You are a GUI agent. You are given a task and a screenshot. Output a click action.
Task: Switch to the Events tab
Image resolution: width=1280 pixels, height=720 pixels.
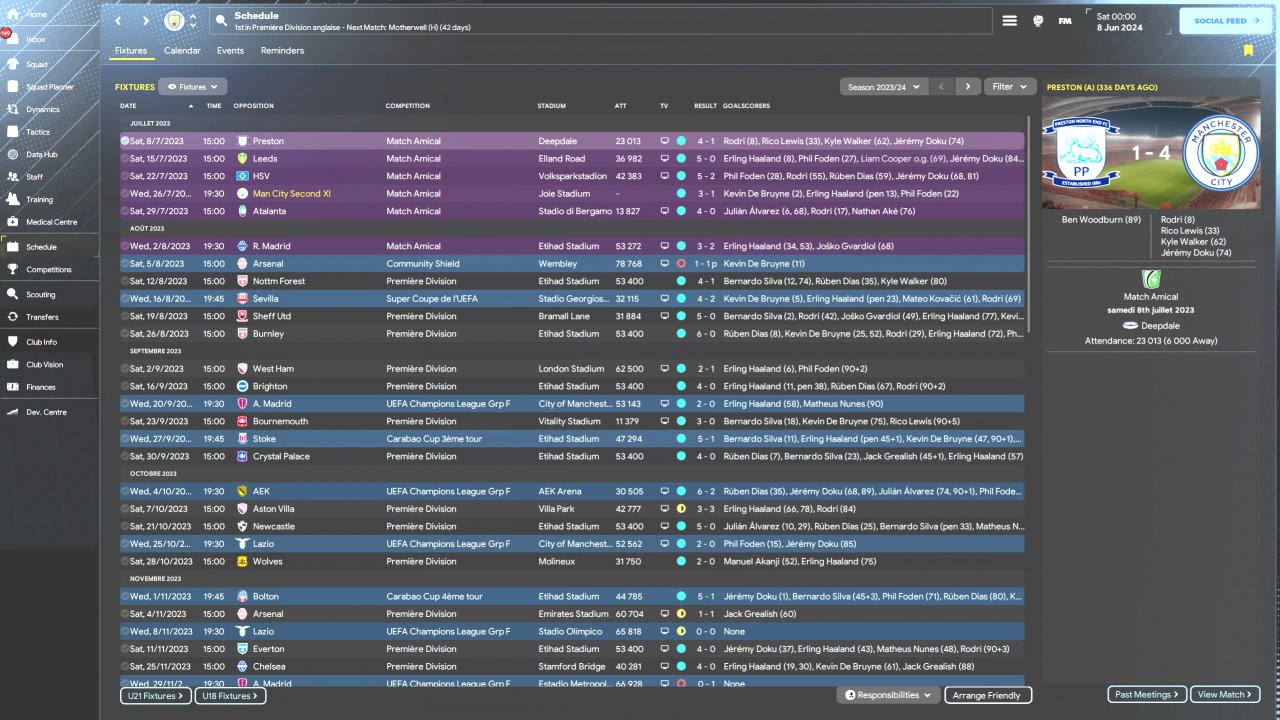click(230, 51)
